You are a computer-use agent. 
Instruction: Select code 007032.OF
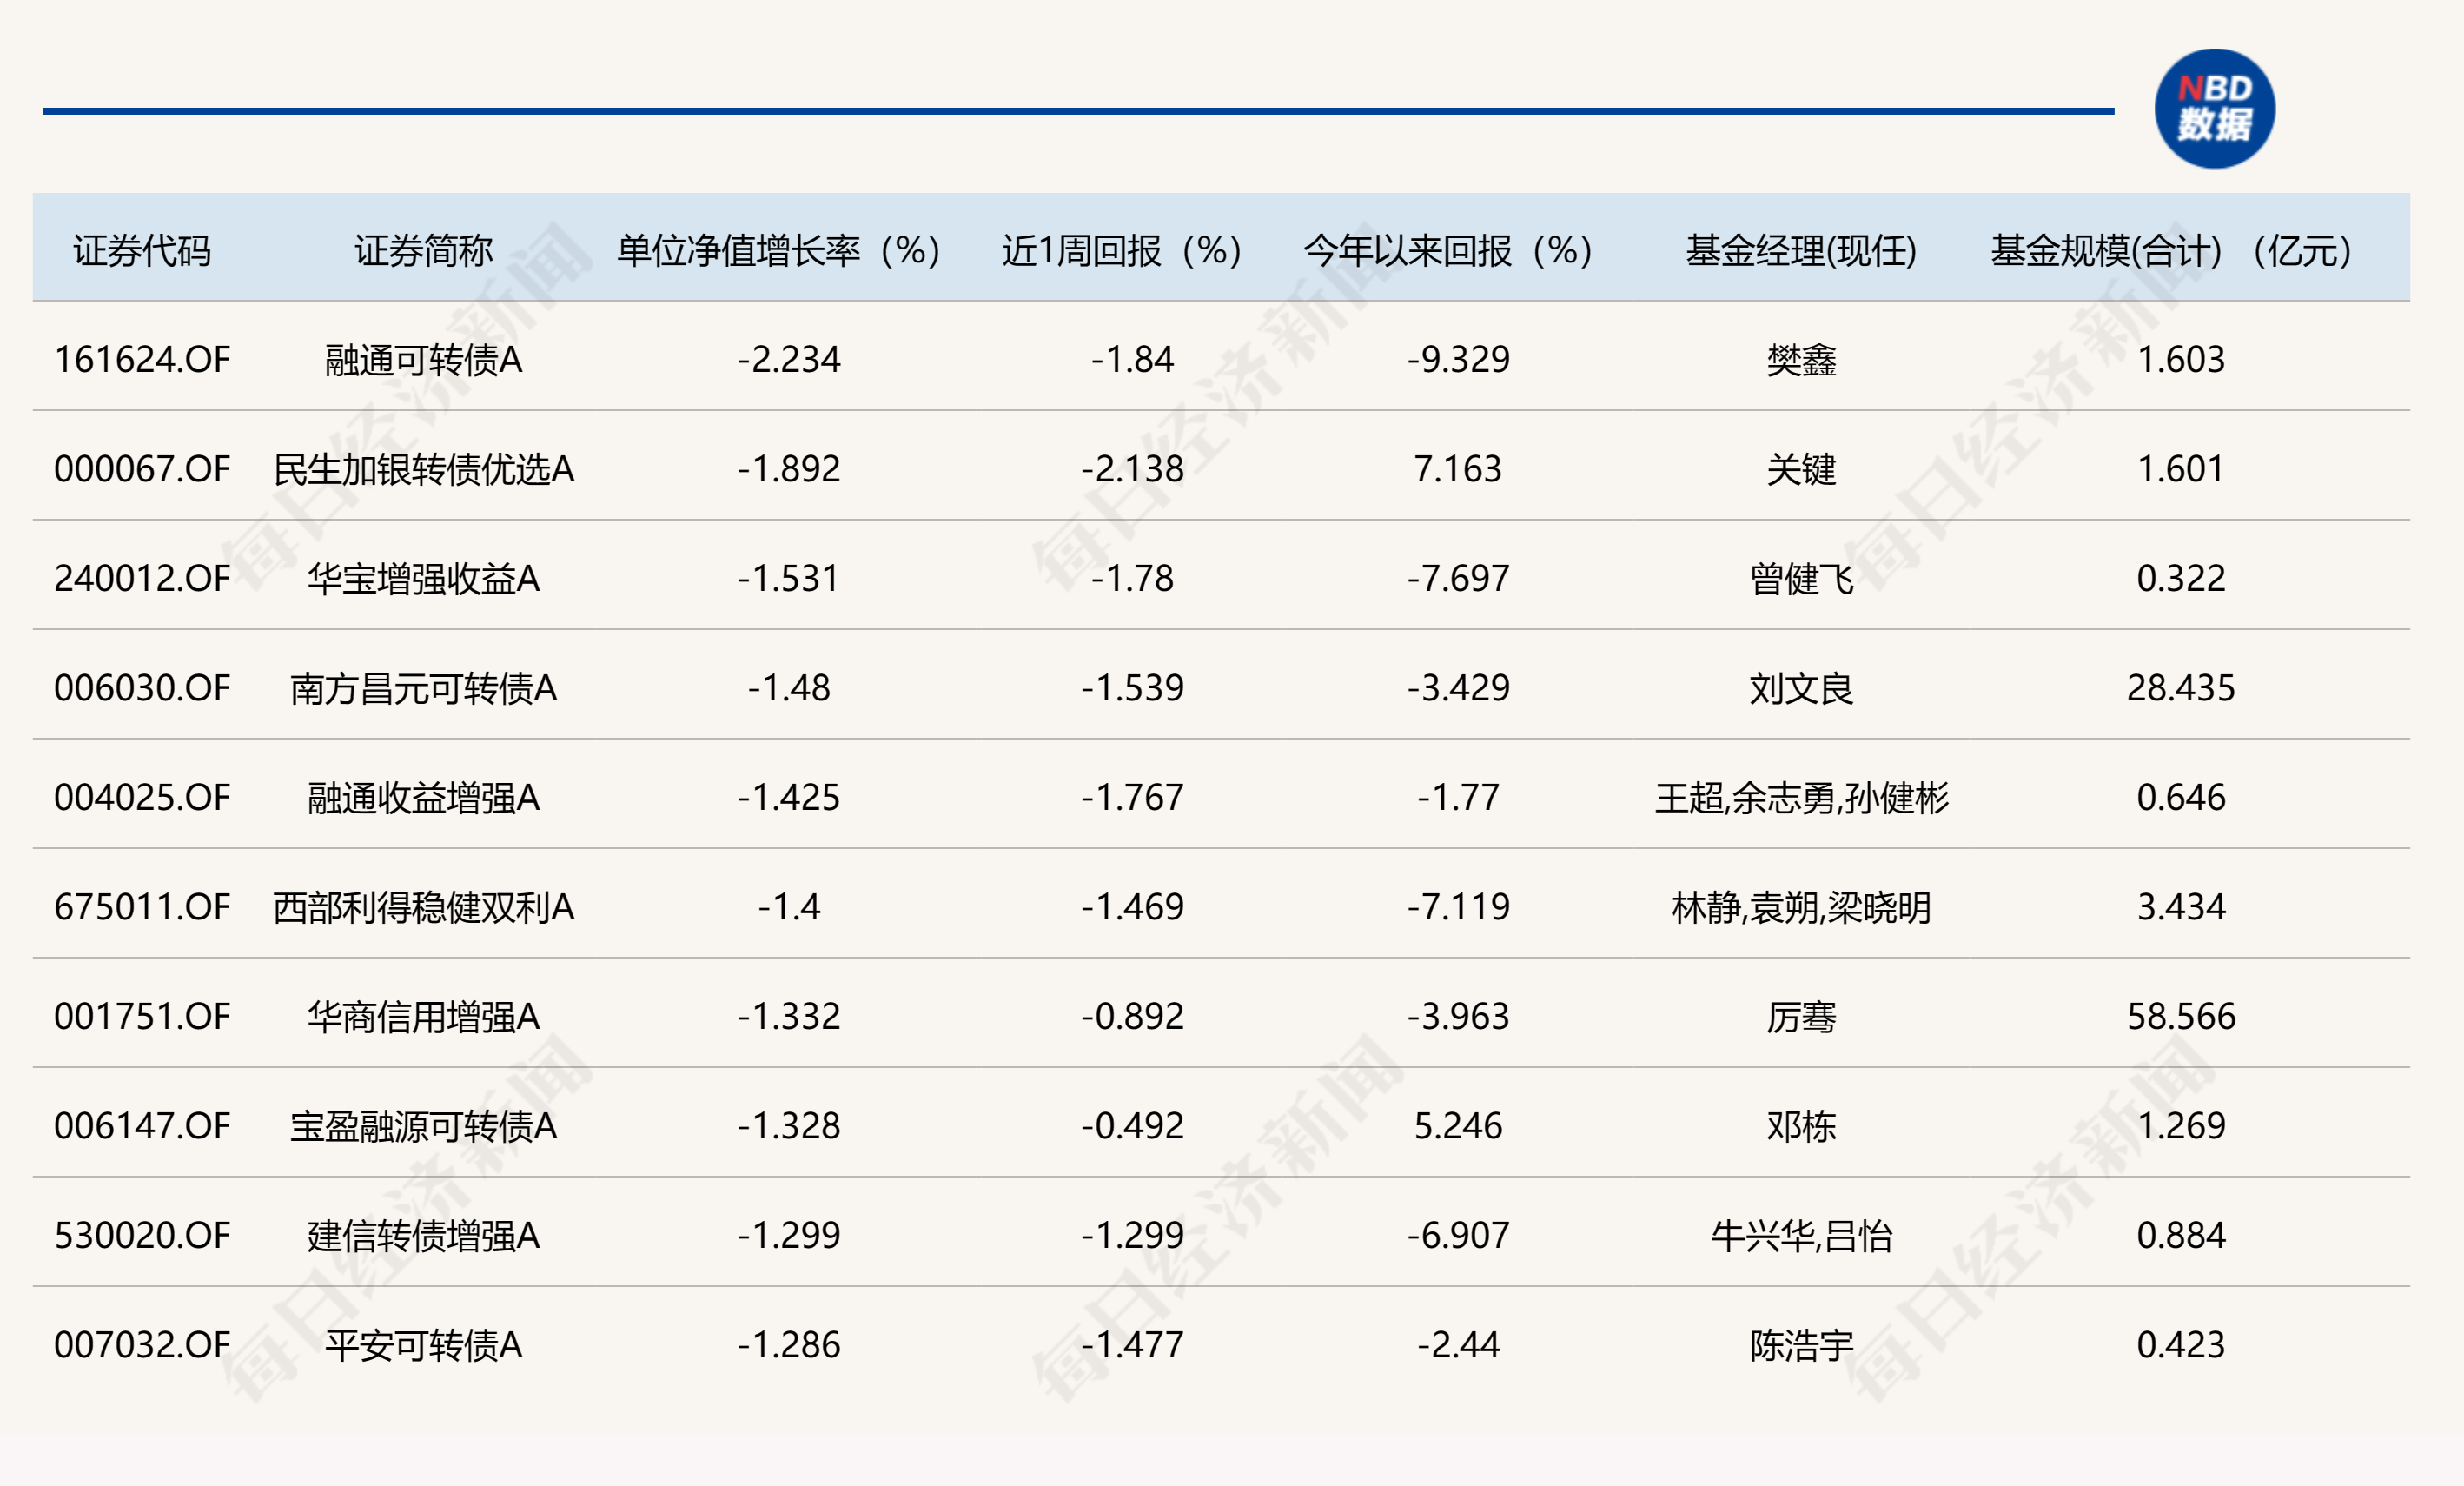coord(142,1345)
